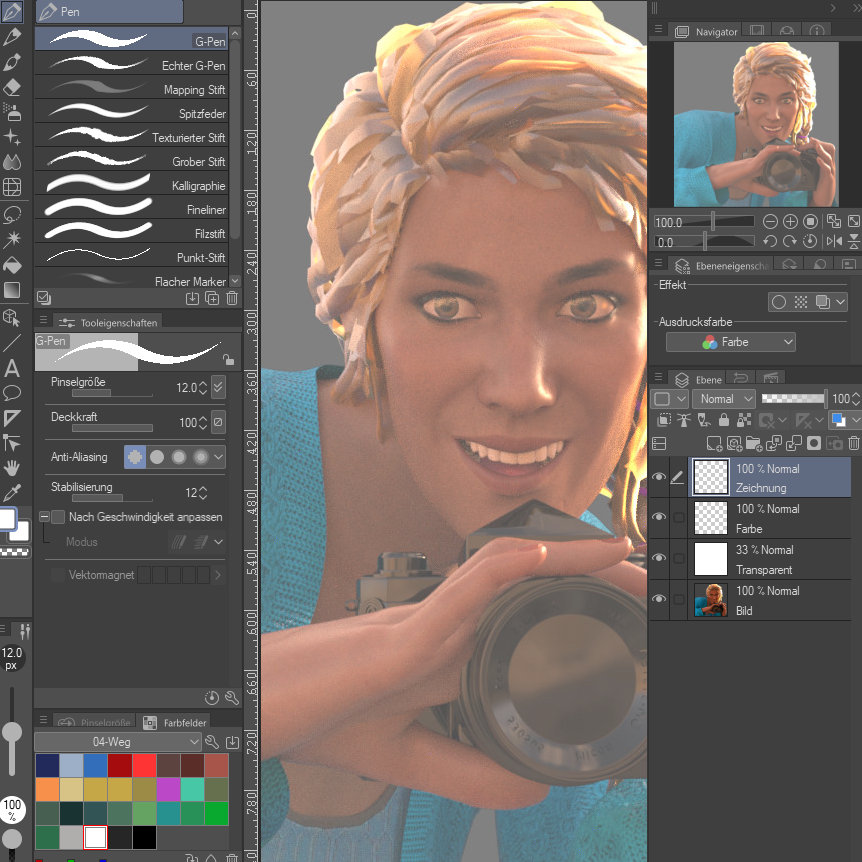Expand the 04-Weg color set dropdown
The width and height of the screenshot is (862, 862).
118,741
